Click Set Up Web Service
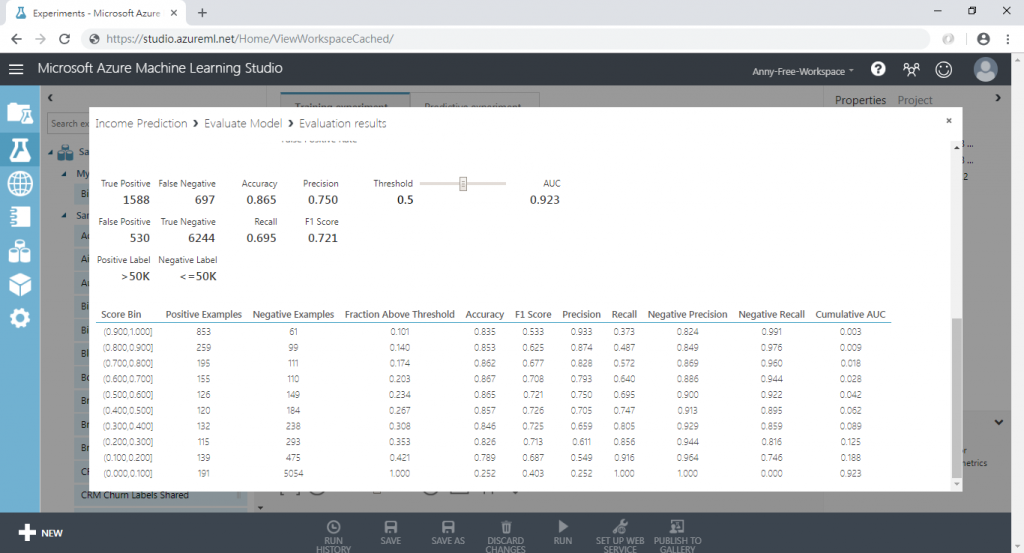1024x553 pixels. point(620,537)
